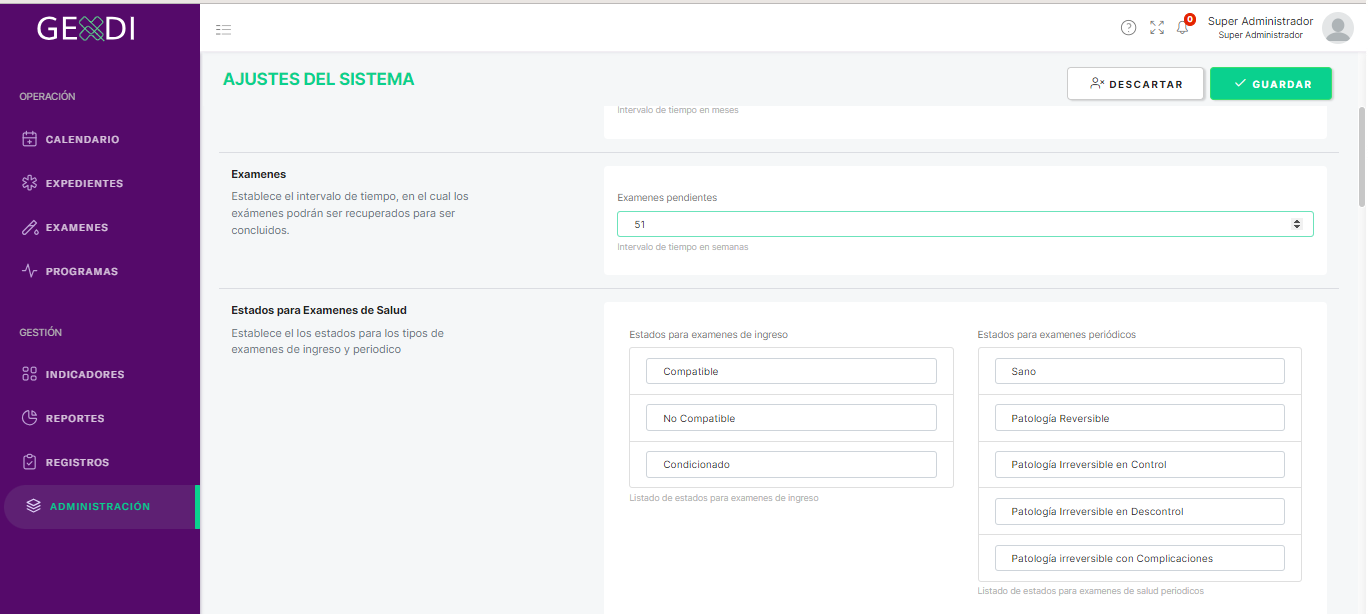Toggle fullscreen expand icon
Screen dimensions: 1368x614
[x=1157, y=28]
